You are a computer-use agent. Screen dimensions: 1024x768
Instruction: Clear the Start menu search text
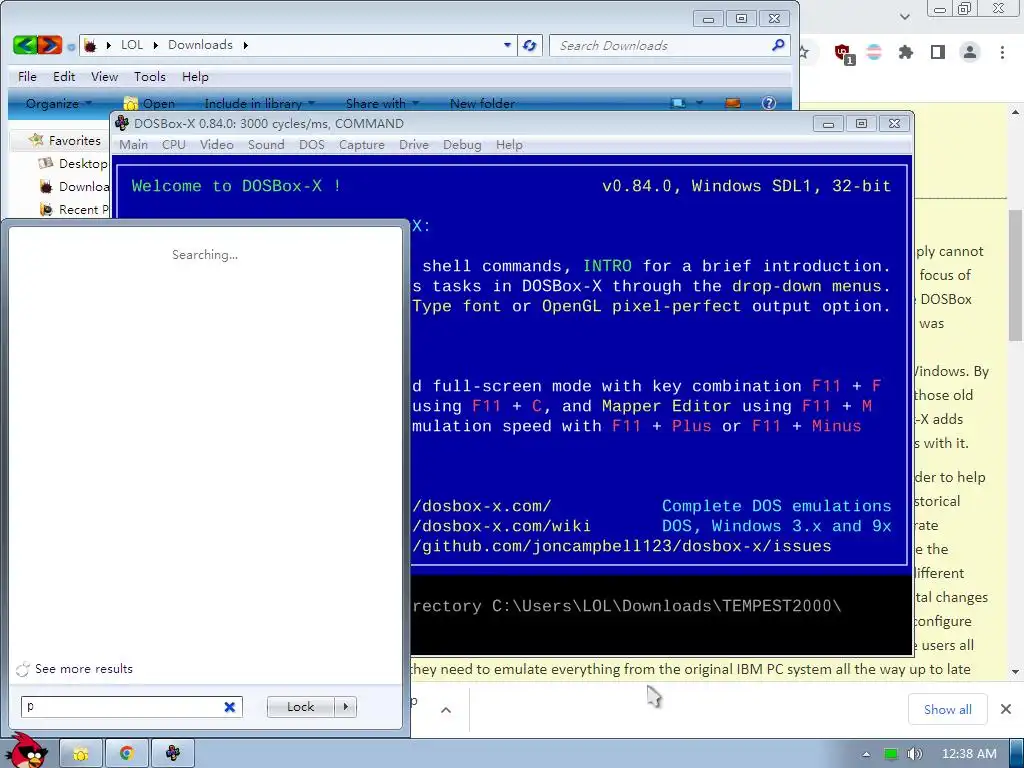(230, 707)
